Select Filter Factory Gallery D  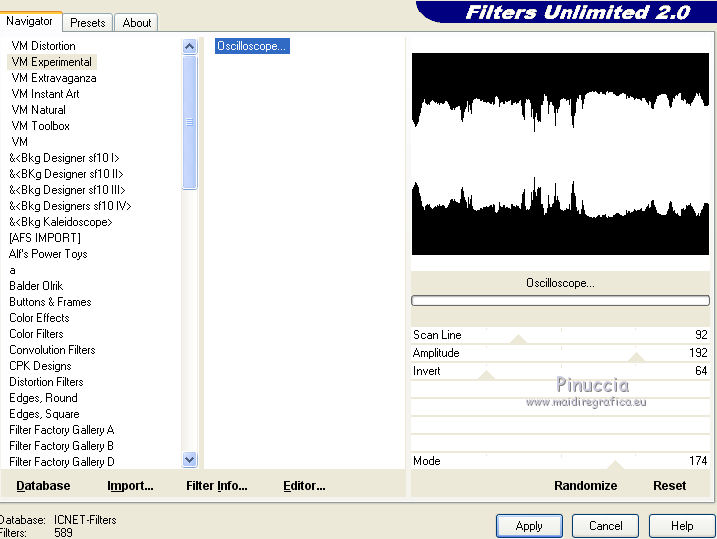(61, 462)
